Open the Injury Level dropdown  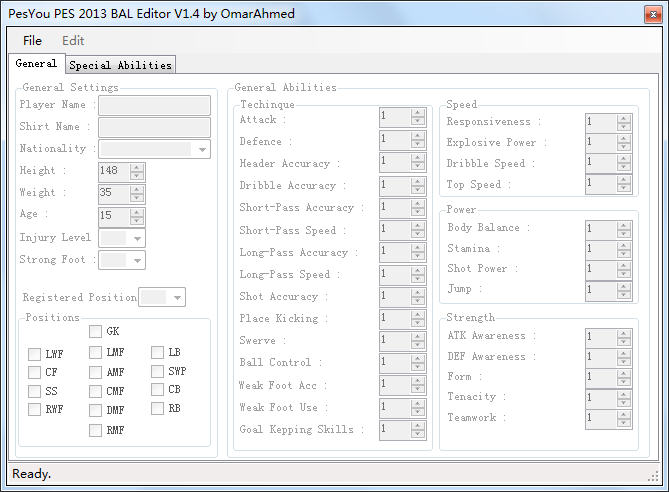(x=122, y=239)
